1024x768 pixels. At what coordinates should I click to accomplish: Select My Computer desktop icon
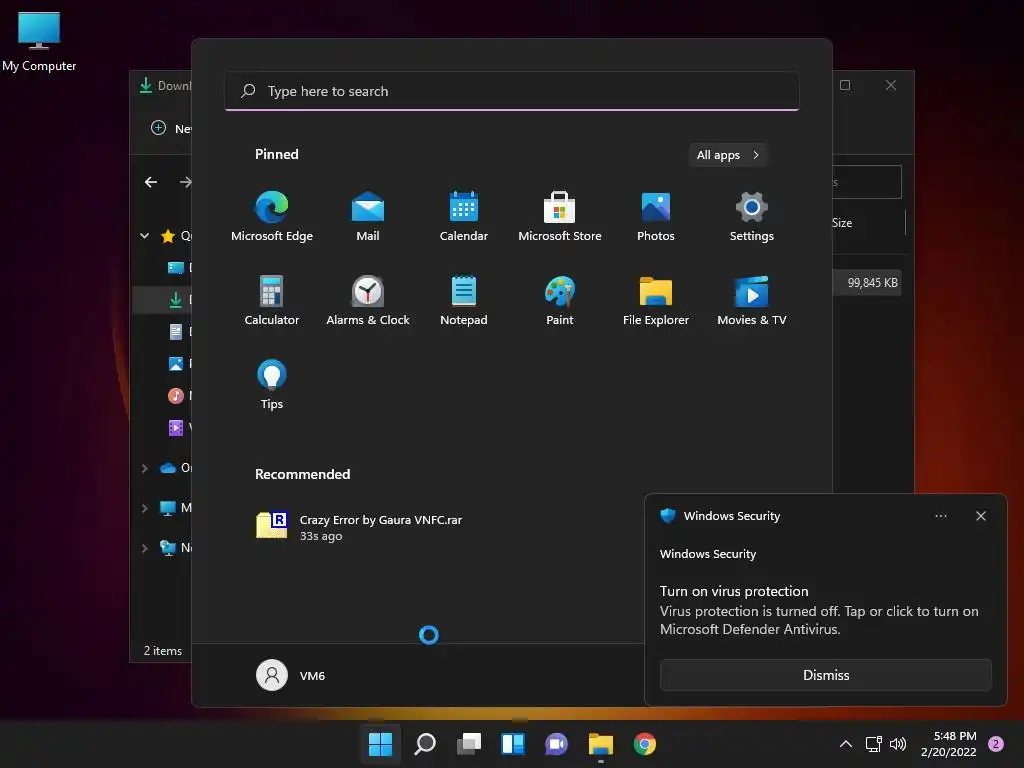(x=39, y=42)
